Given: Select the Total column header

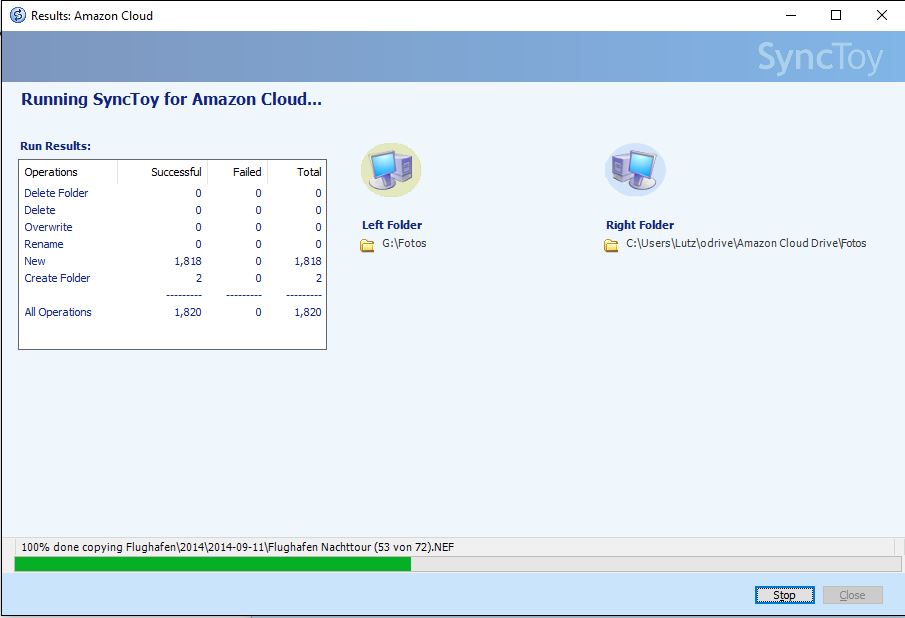Looking at the screenshot, I should [x=297, y=172].
